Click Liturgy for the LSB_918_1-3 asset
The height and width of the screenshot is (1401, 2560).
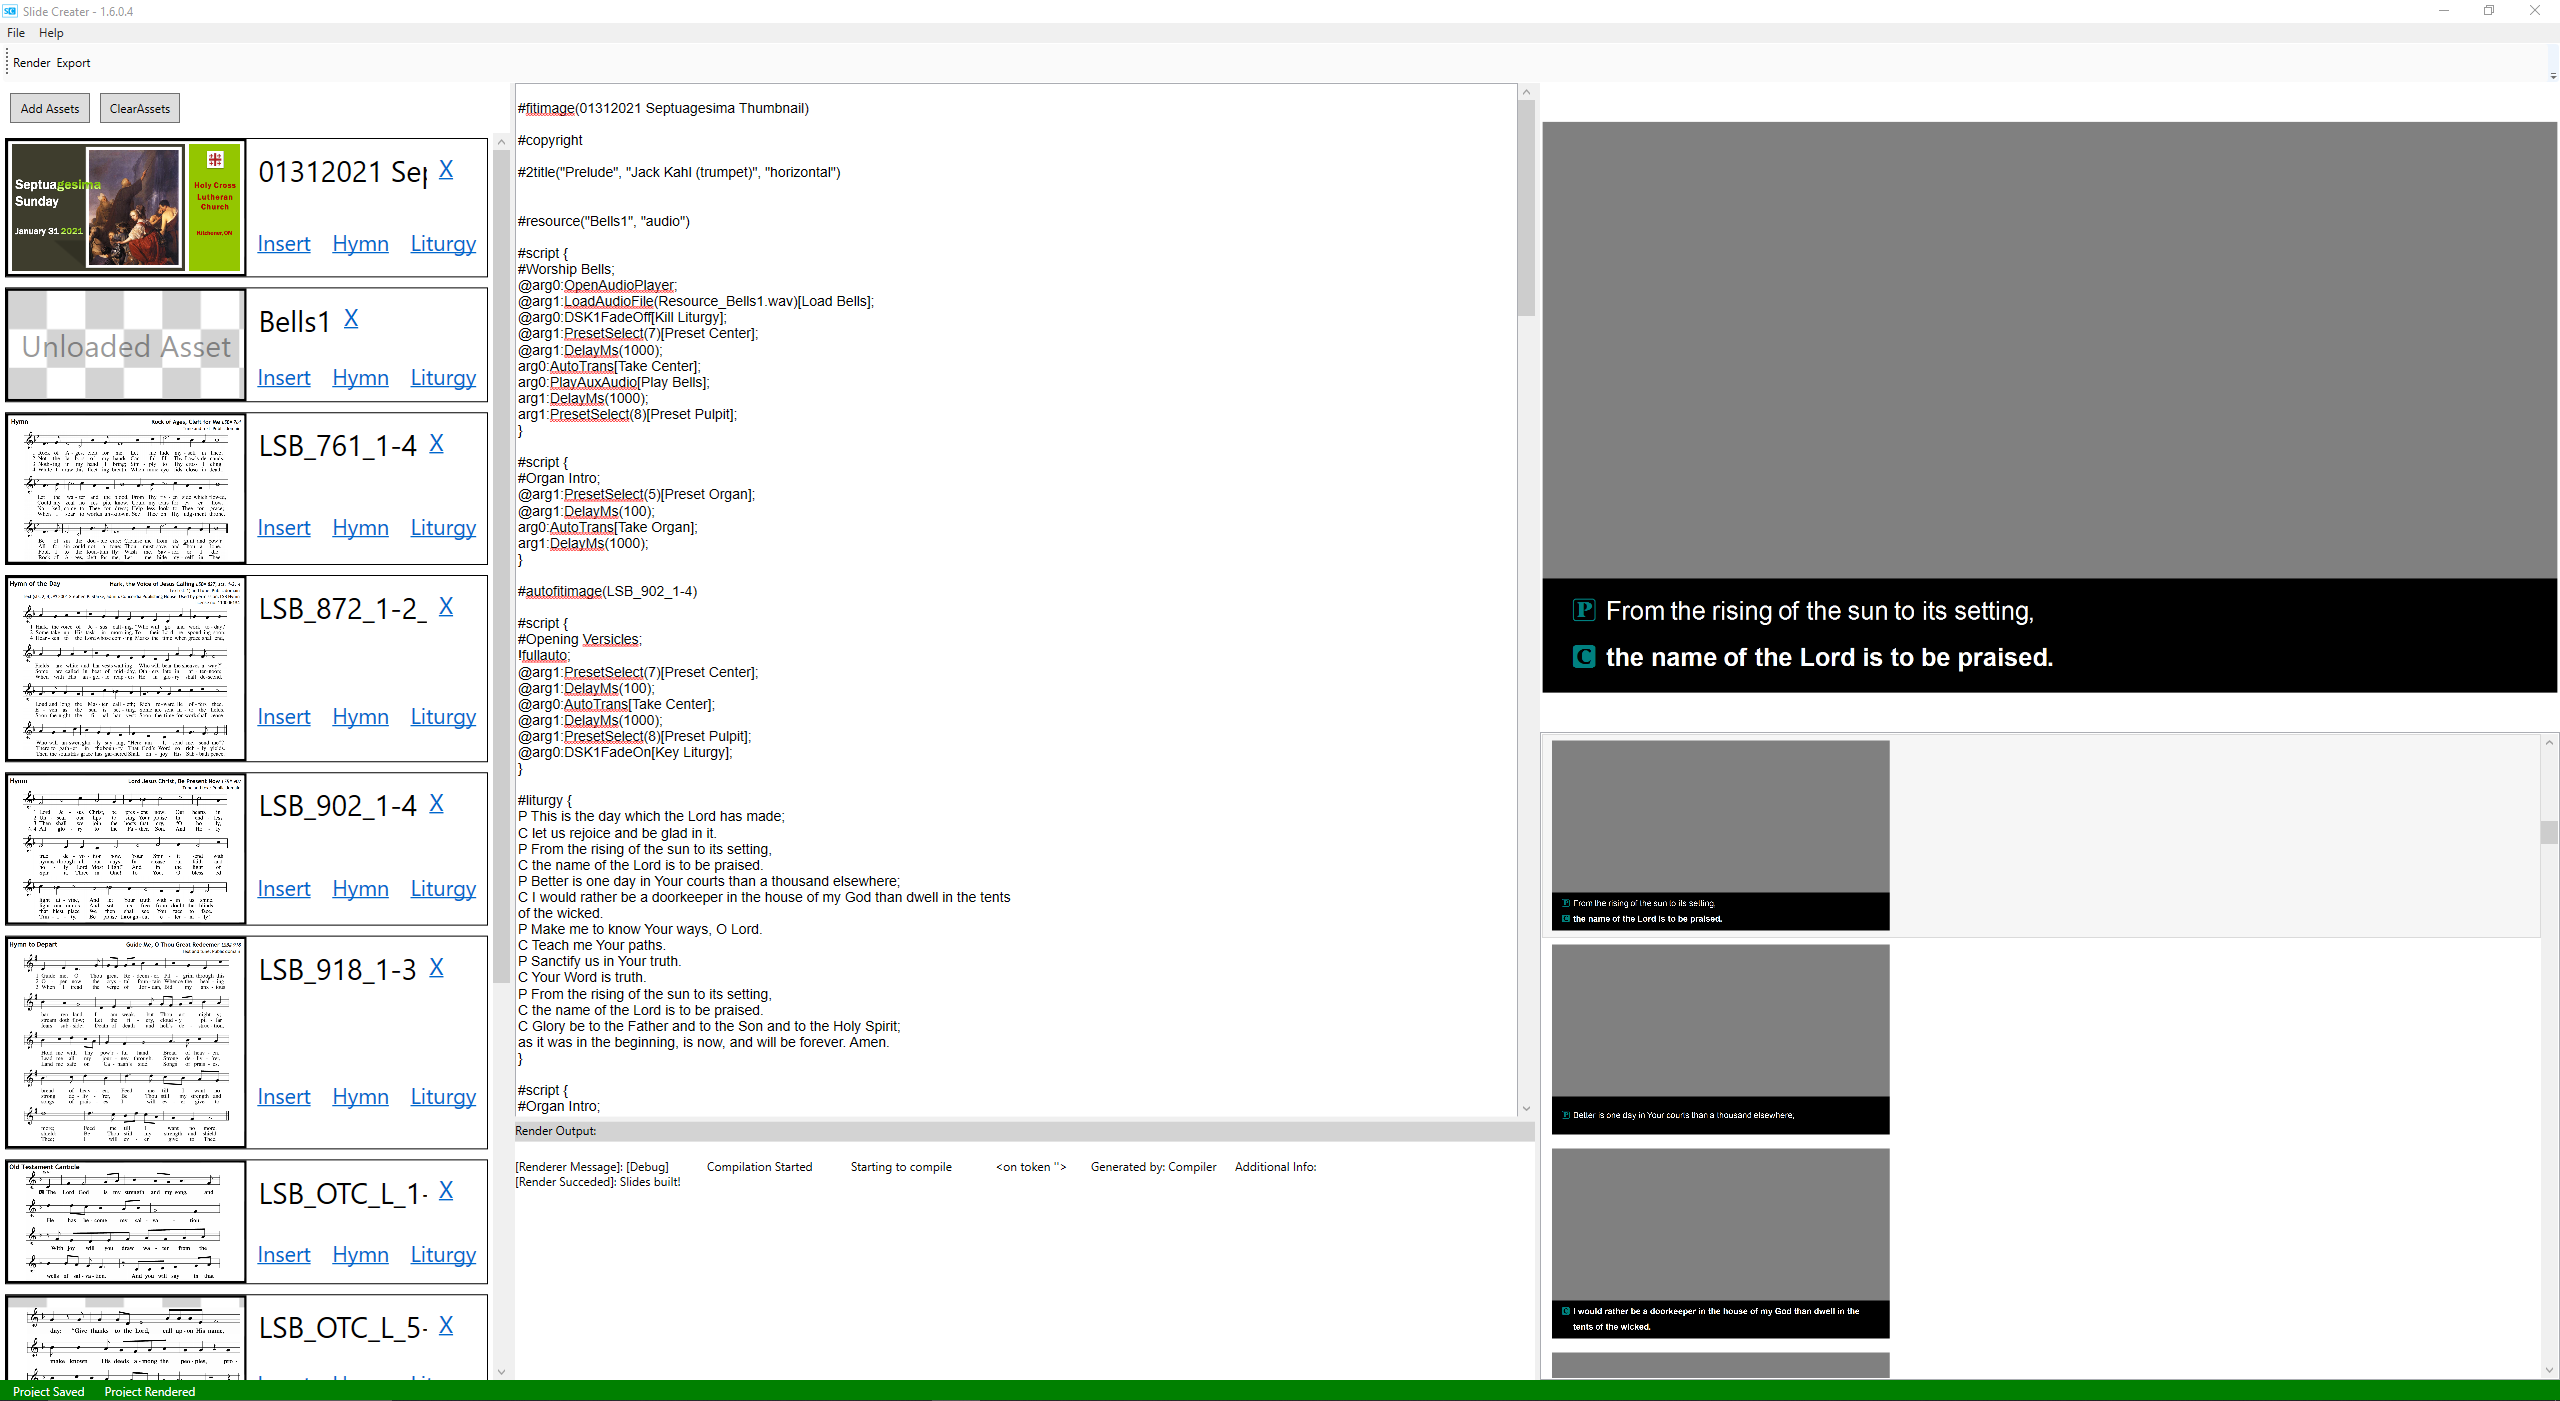[x=443, y=1096]
